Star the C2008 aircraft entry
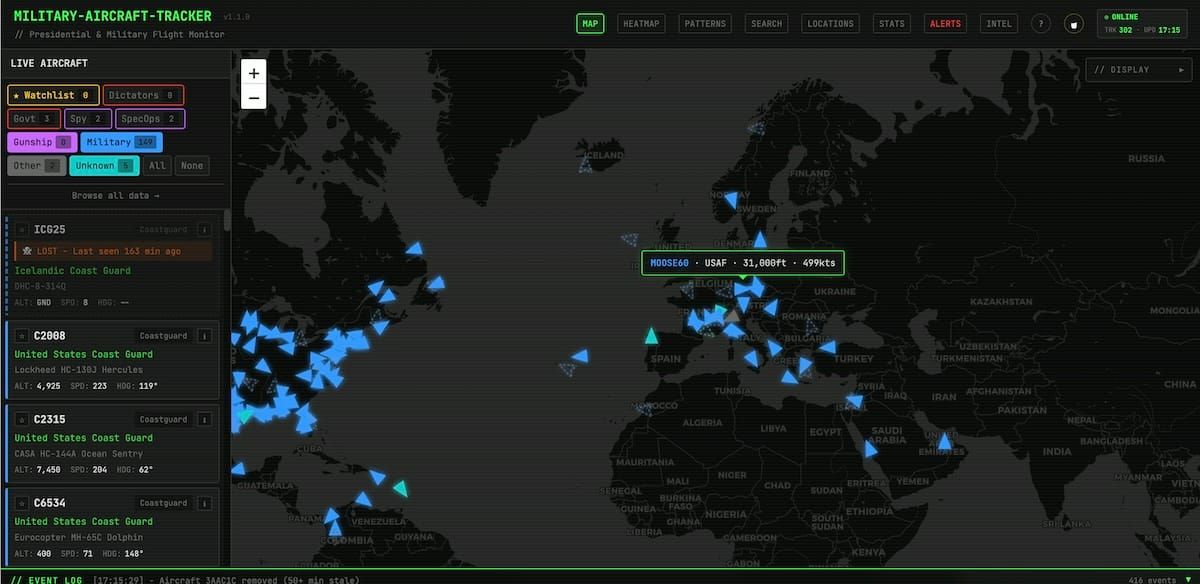Image resolution: width=1200 pixels, height=584 pixels. [22, 336]
